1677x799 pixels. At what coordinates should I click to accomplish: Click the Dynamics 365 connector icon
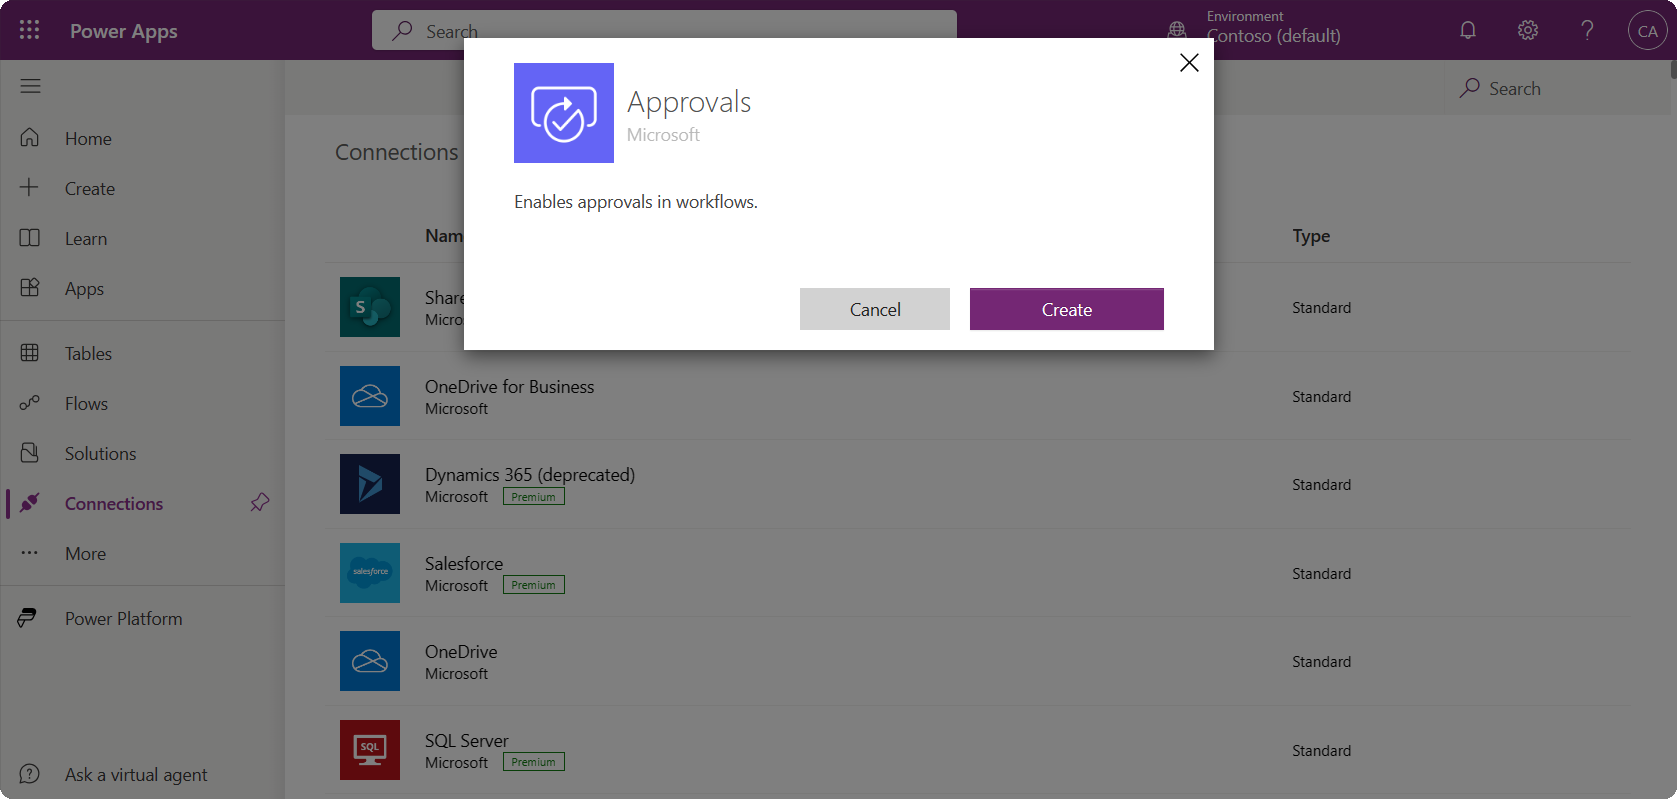coord(370,484)
